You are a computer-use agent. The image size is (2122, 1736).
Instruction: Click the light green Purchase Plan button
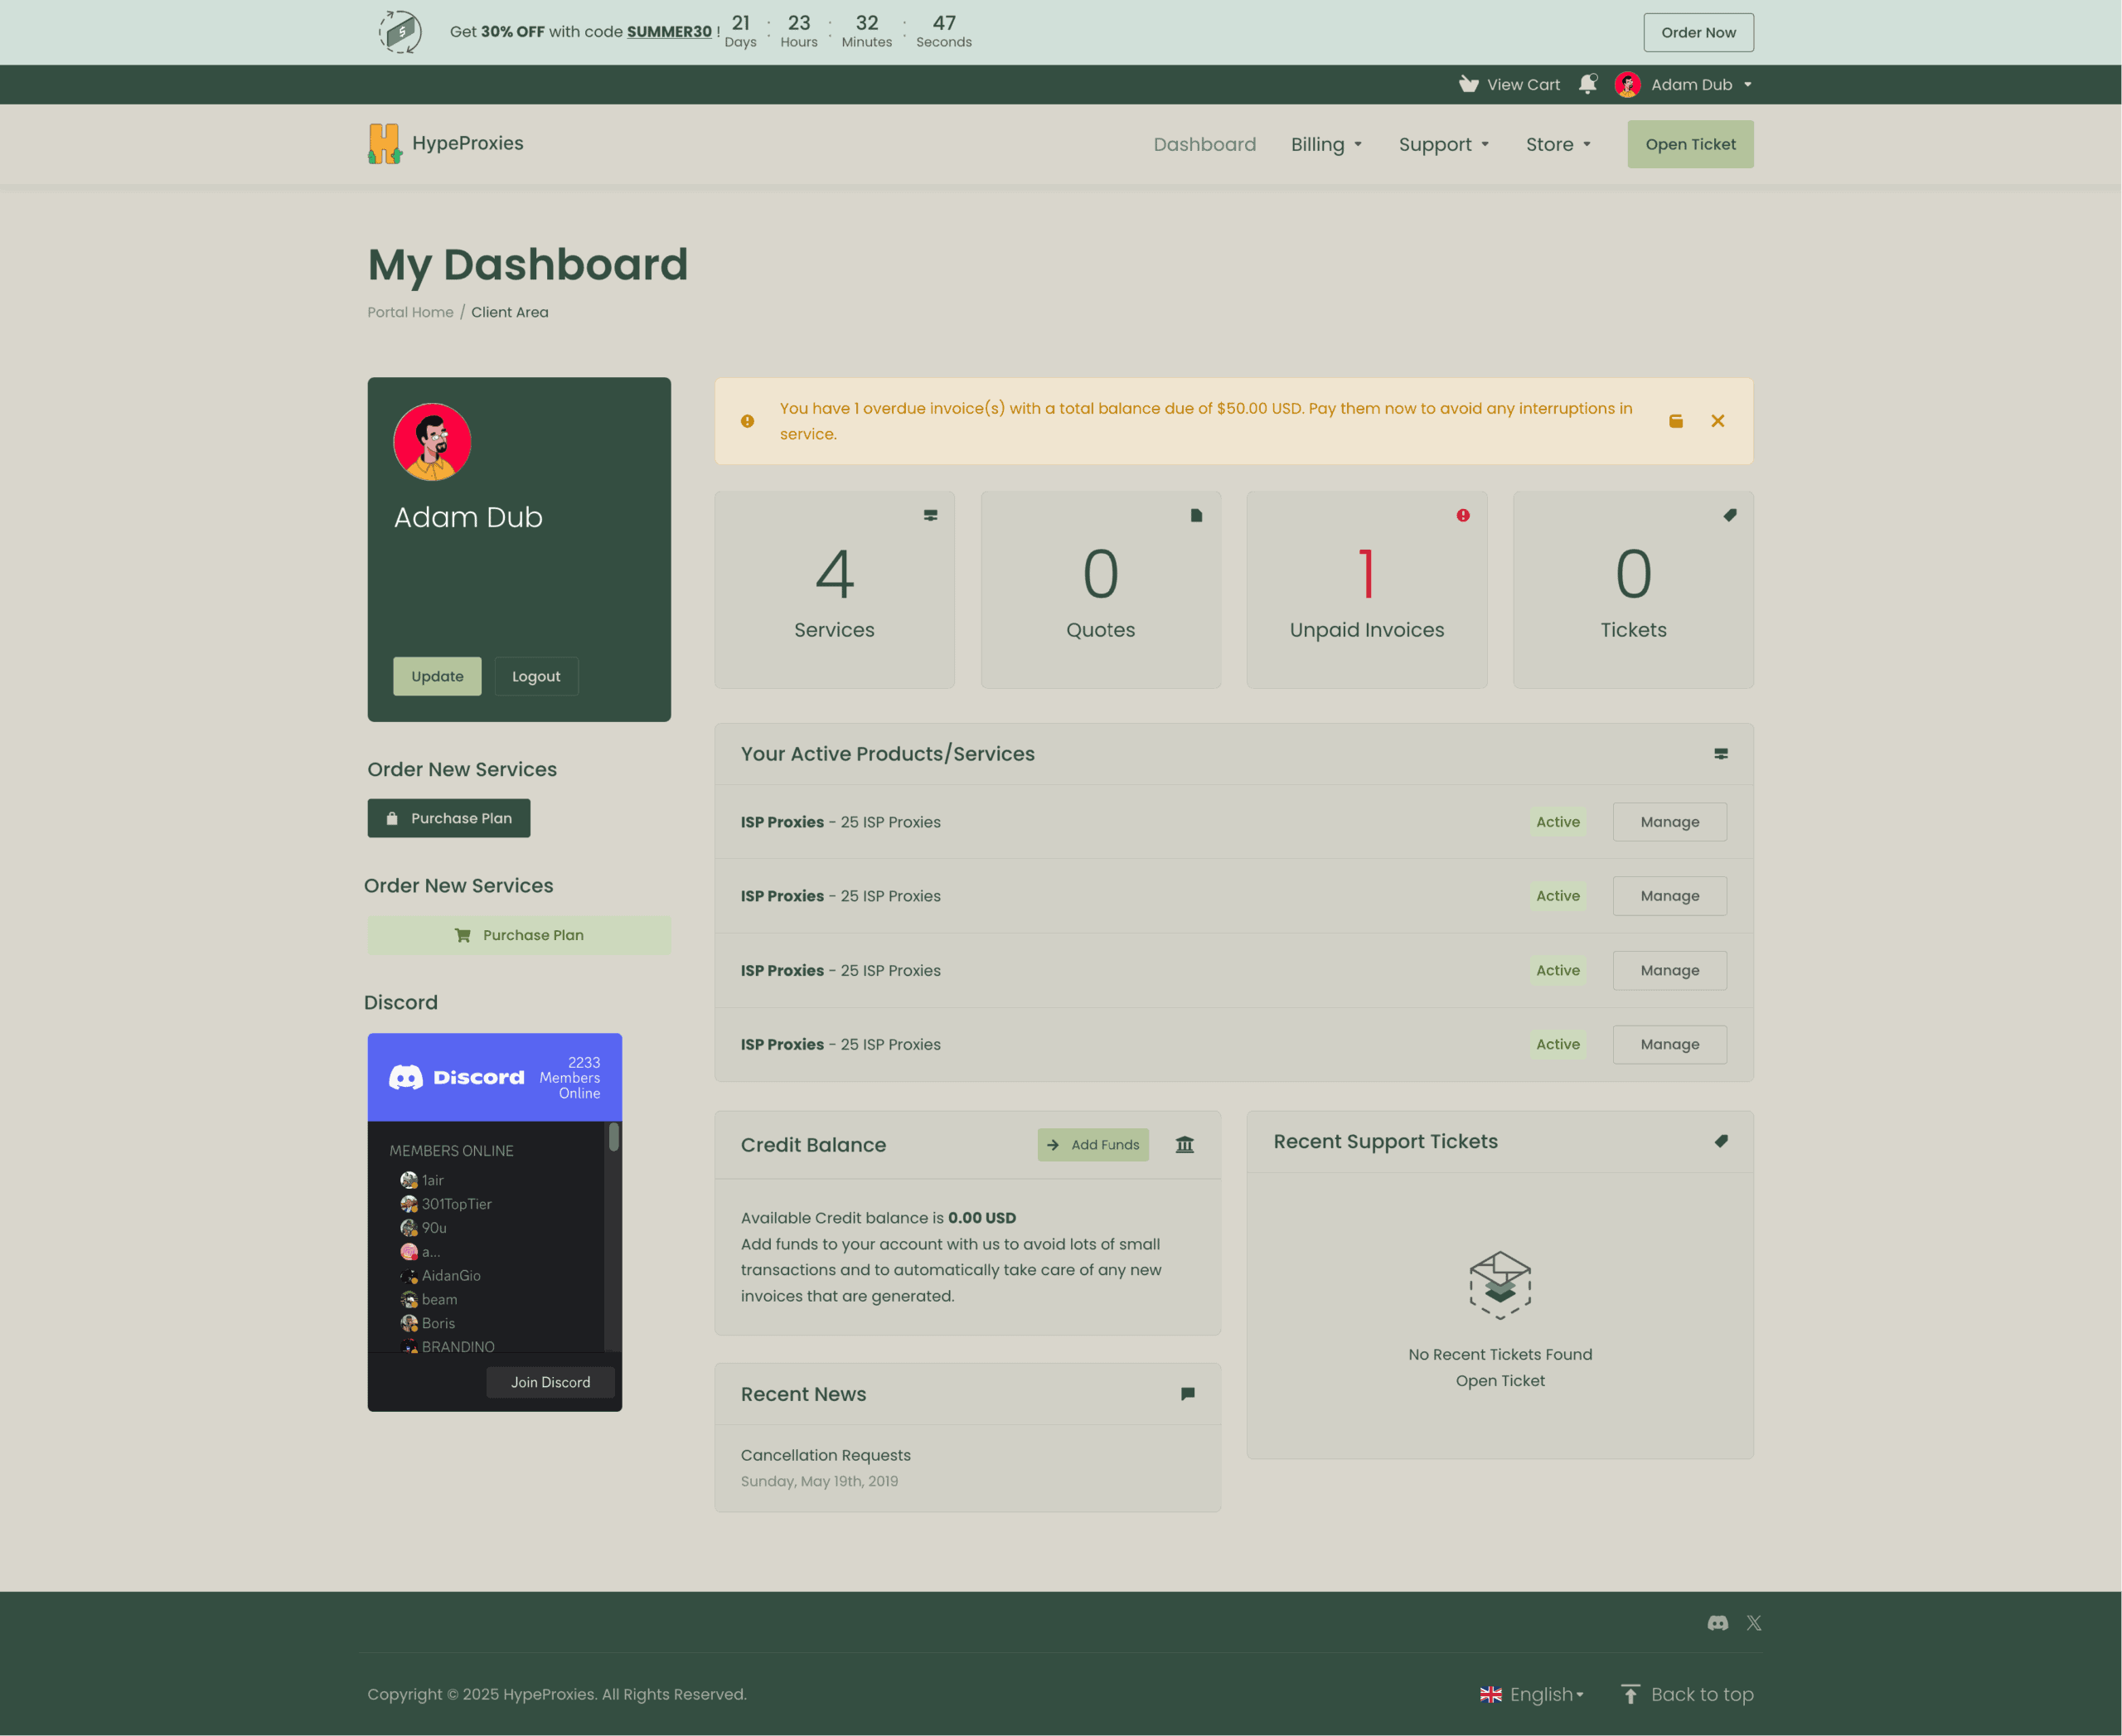(x=519, y=935)
